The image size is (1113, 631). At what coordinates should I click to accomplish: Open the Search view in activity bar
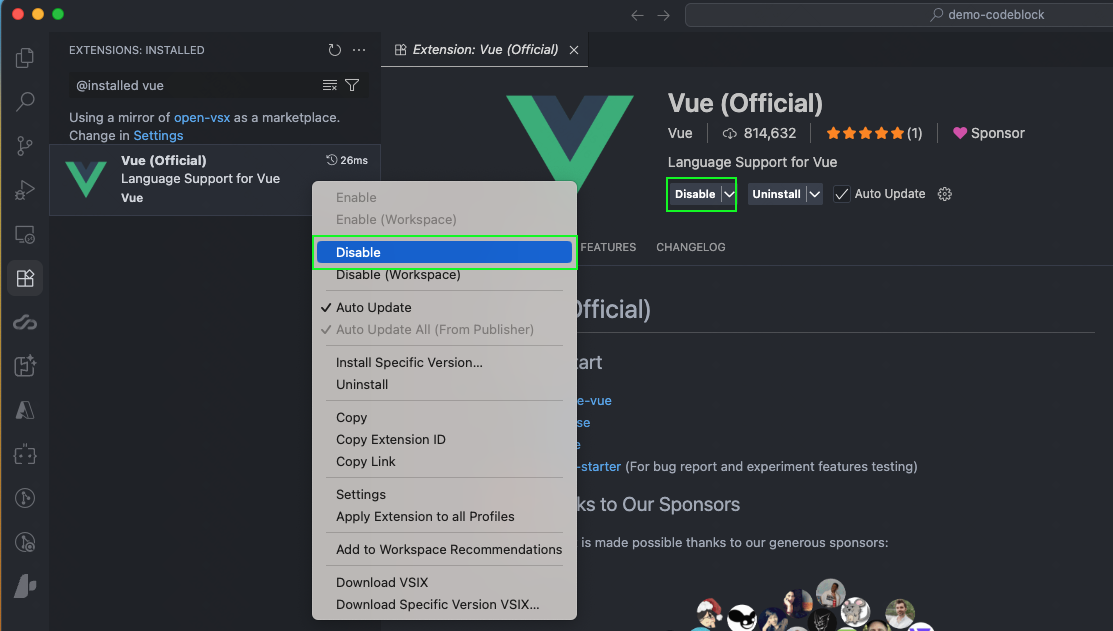click(x=25, y=102)
